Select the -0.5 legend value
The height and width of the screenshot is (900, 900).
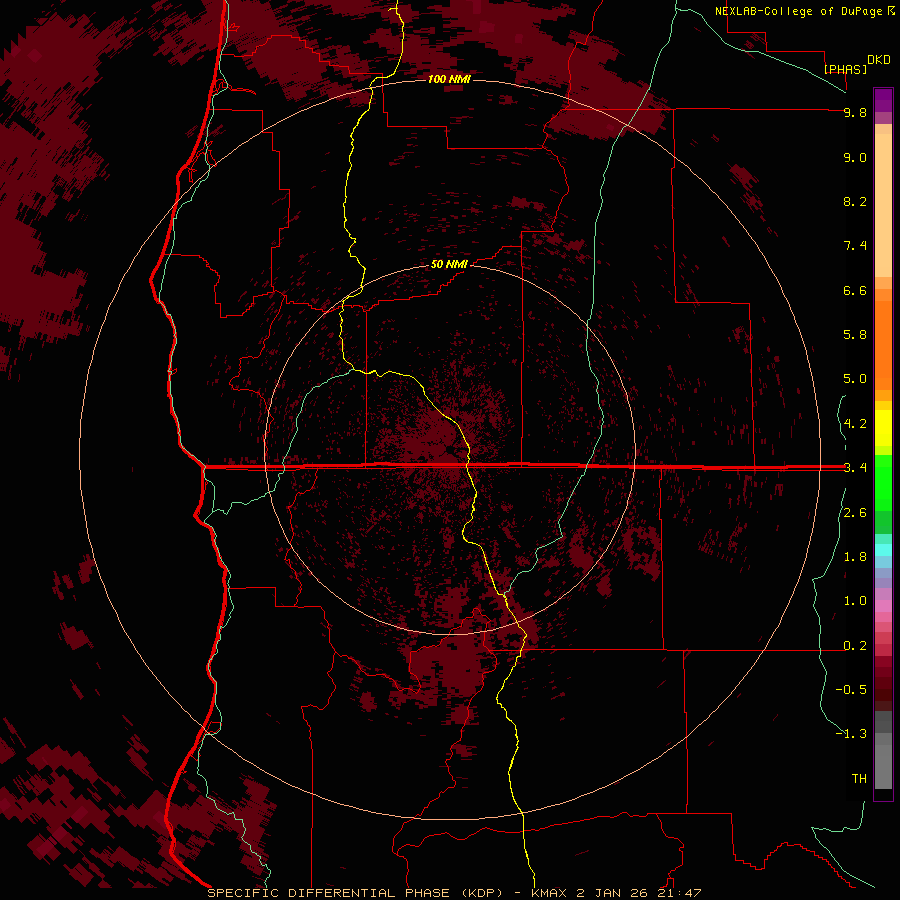[x=851, y=689]
